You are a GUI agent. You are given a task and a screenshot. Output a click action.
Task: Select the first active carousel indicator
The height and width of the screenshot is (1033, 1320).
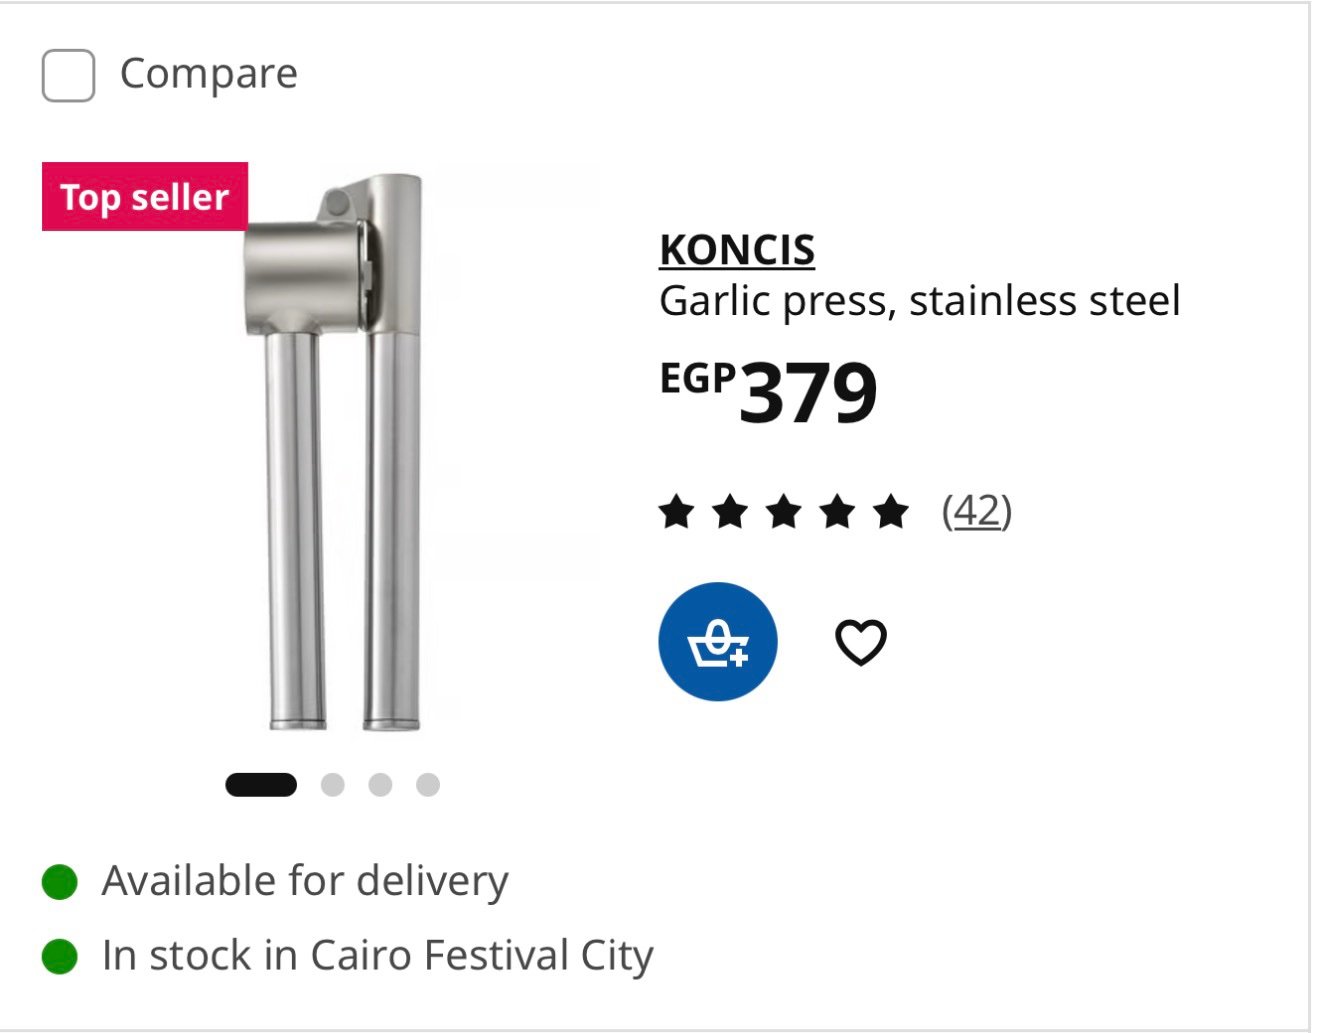pyautogui.click(x=261, y=785)
